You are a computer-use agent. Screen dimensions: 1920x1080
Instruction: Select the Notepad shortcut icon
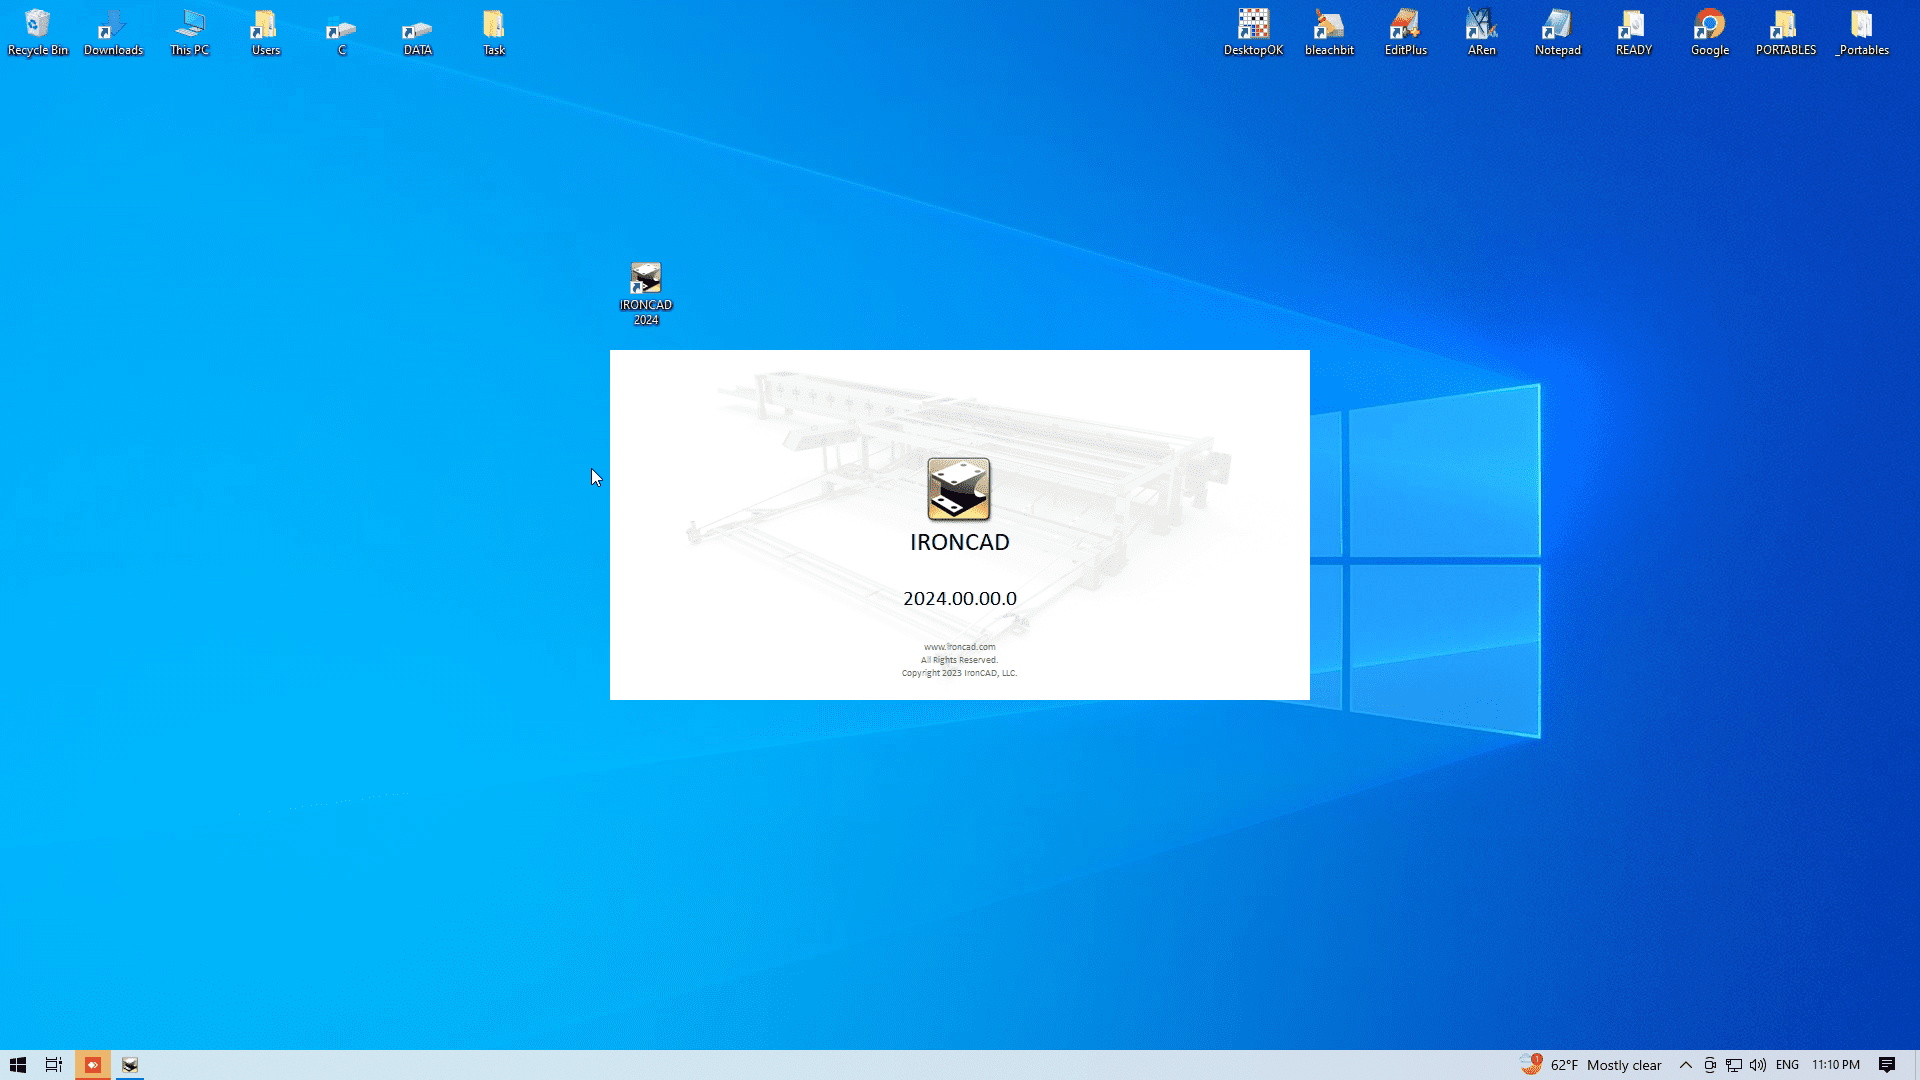(1557, 32)
